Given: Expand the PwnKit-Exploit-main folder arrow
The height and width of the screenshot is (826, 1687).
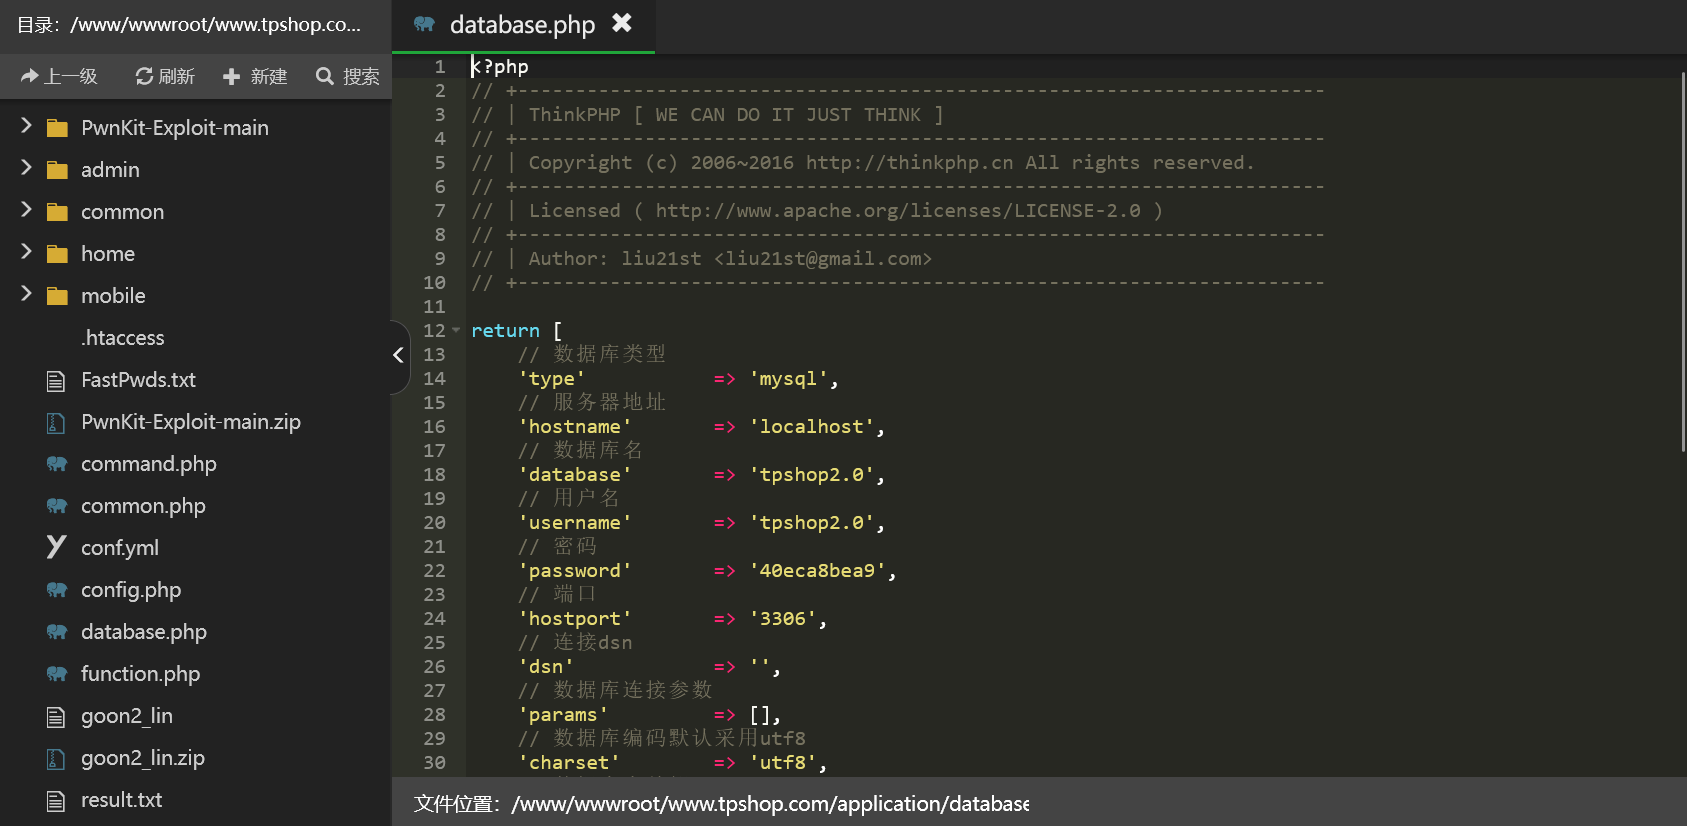Looking at the screenshot, I should 26,126.
